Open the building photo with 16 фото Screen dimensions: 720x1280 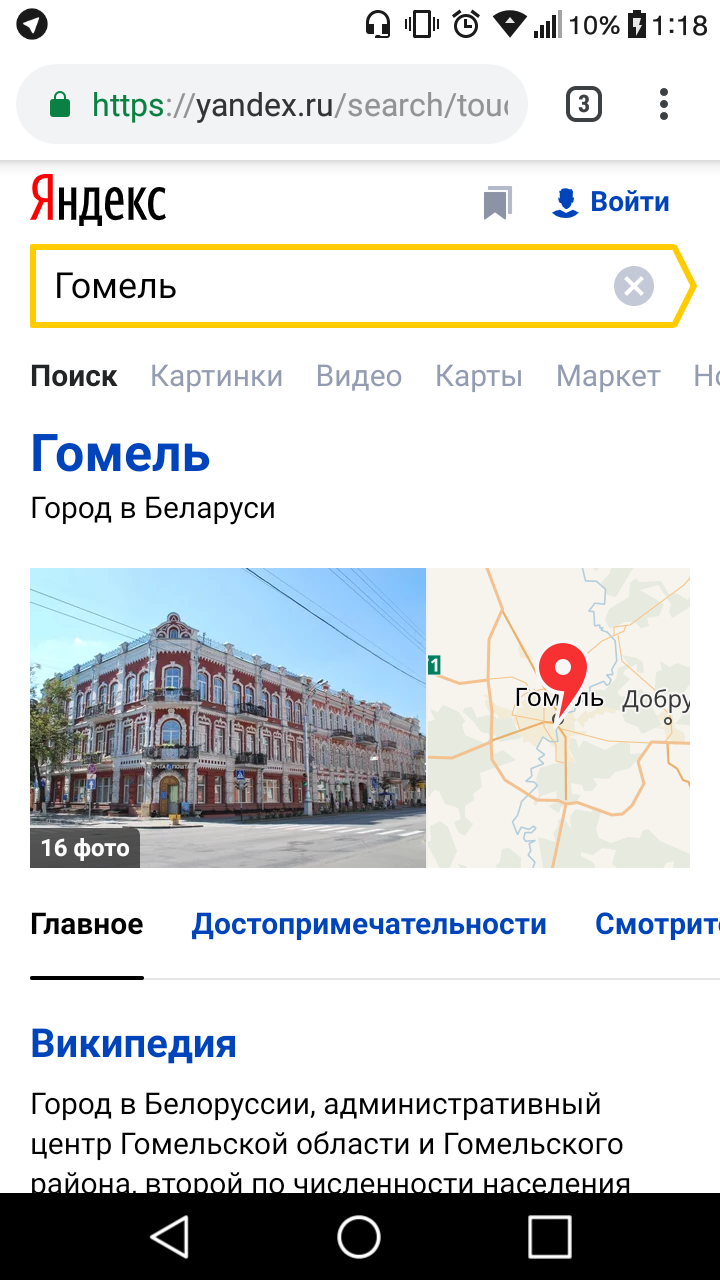pyautogui.click(x=228, y=717)
